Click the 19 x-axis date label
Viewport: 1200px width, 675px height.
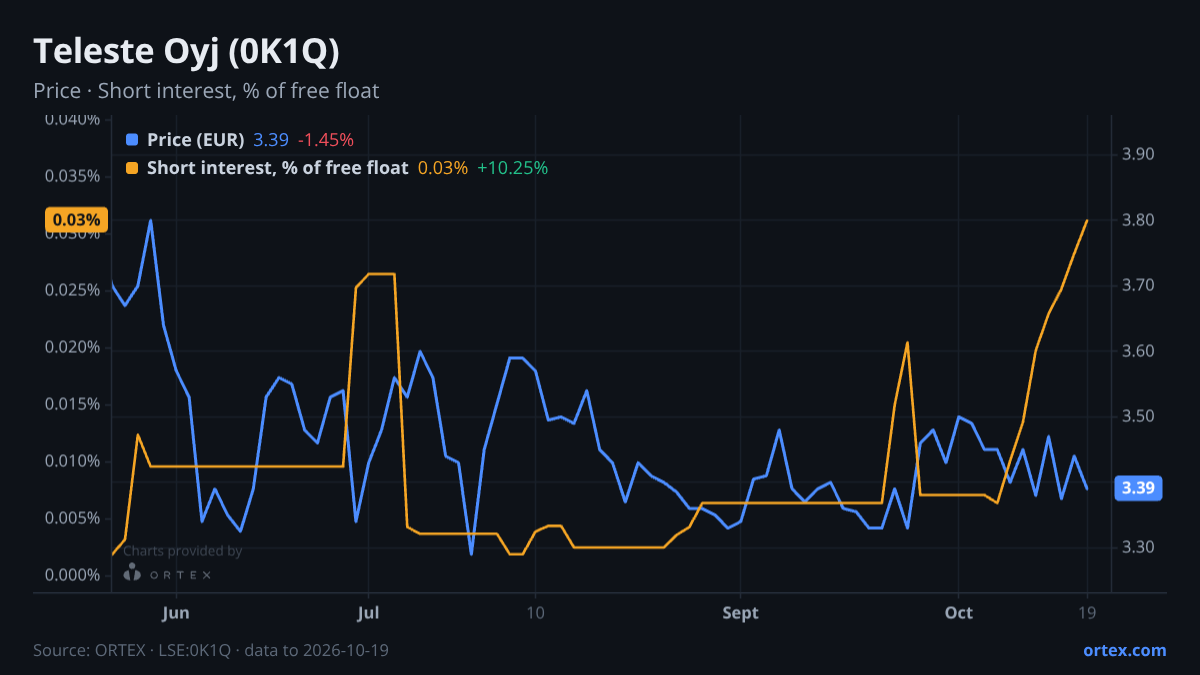[1087, 612]
